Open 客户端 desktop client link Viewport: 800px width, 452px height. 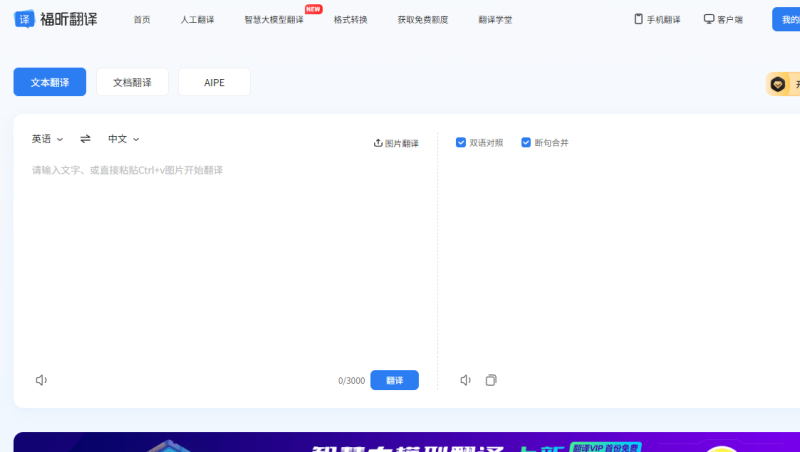click(723, 19)
